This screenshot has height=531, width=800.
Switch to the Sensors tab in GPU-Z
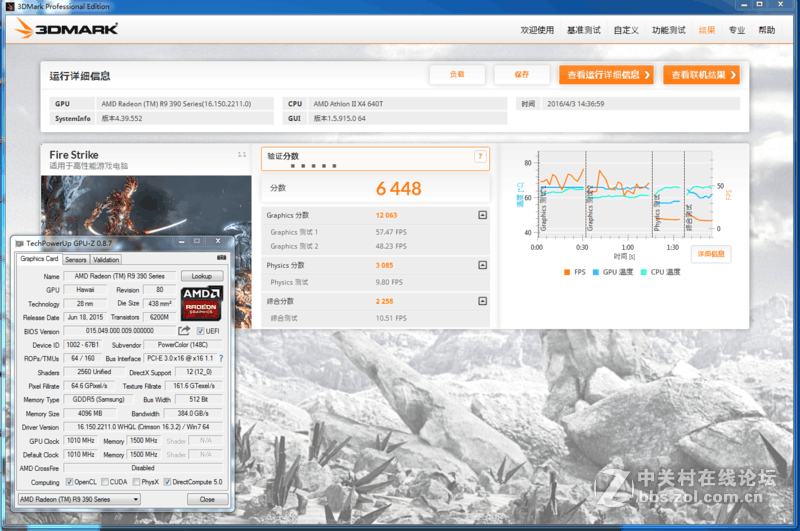76,260
